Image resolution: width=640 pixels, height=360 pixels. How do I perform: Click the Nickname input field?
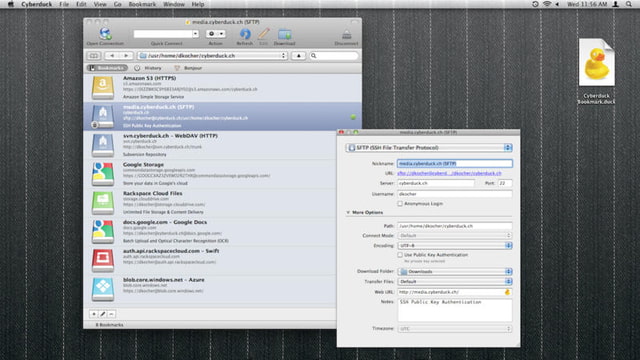[x=455, y=163]
